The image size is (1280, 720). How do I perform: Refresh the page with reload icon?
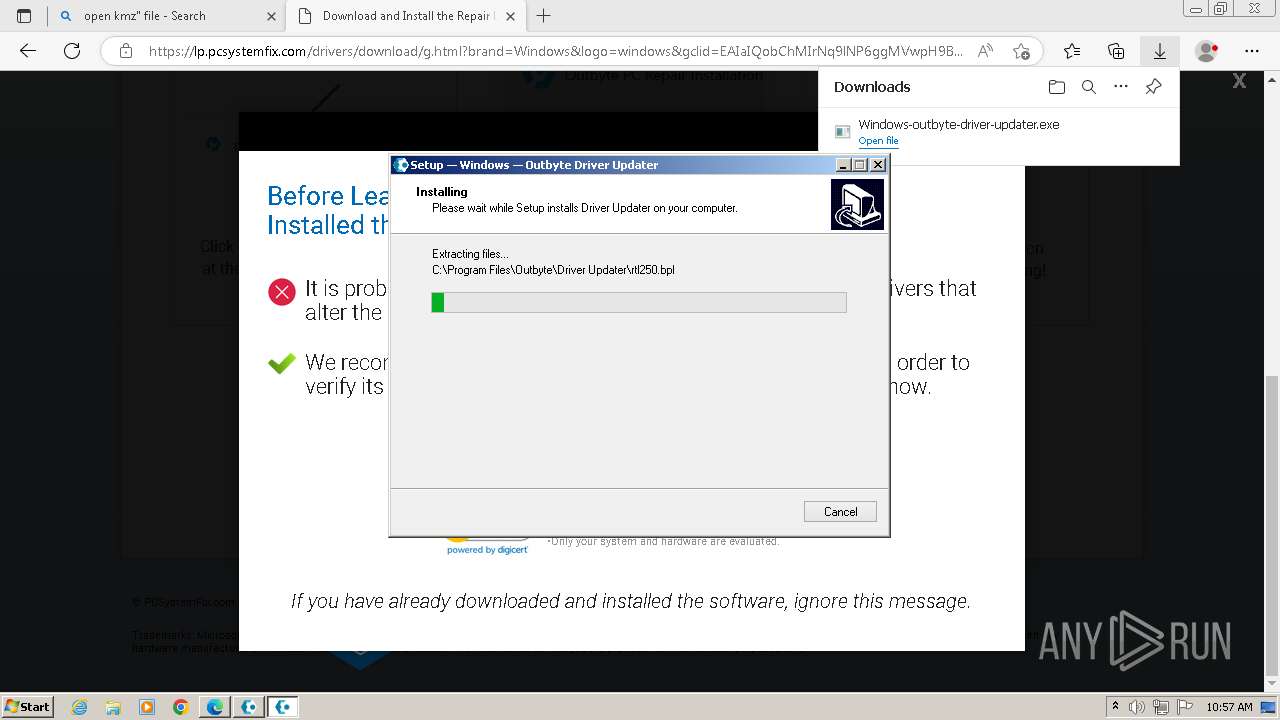click(x=72, y=51)
